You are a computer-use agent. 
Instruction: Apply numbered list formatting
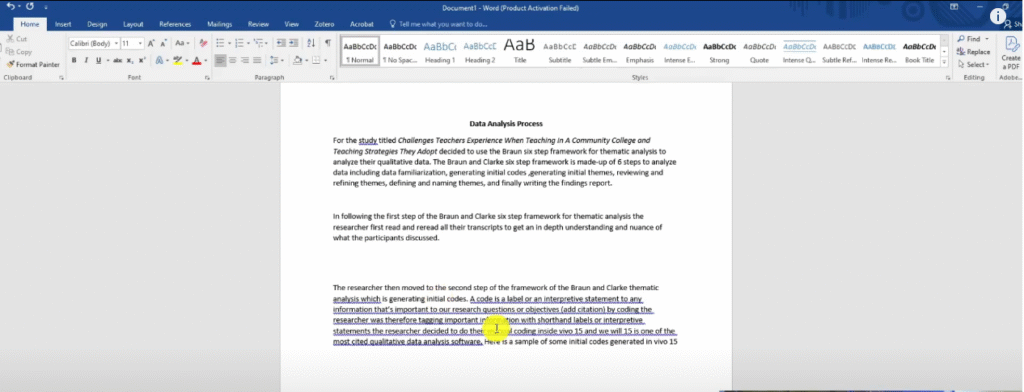[240, 43]
